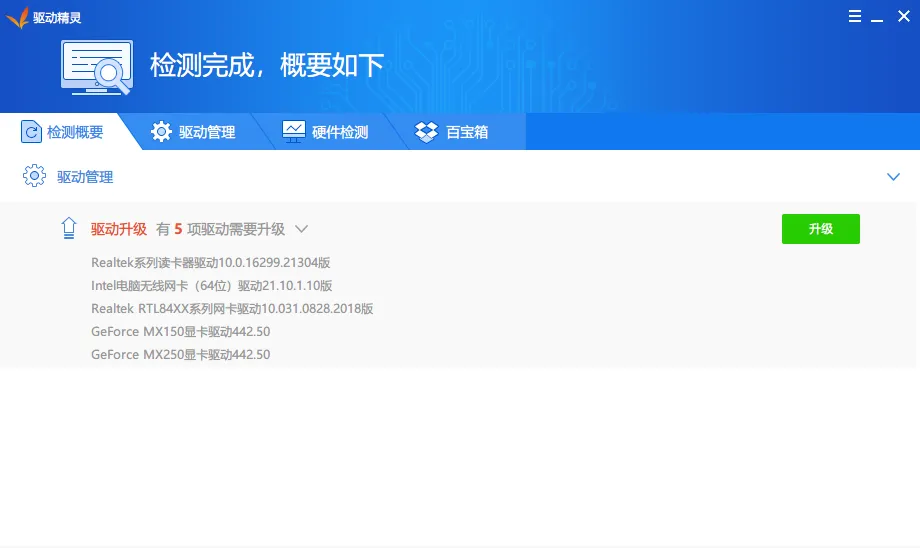Click the monitor icon on 硬件检测 tab
Screen dimensions: 920x557
click(293, 131)
